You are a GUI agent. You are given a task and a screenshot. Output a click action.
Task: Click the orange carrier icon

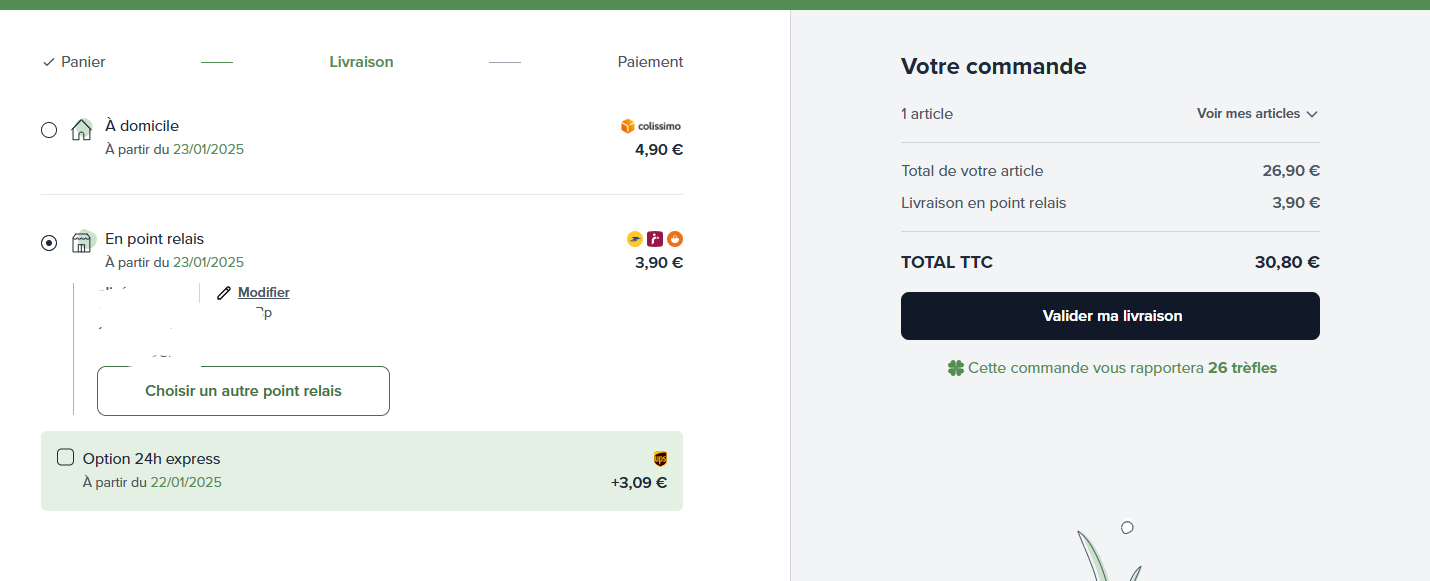(675, 239)
